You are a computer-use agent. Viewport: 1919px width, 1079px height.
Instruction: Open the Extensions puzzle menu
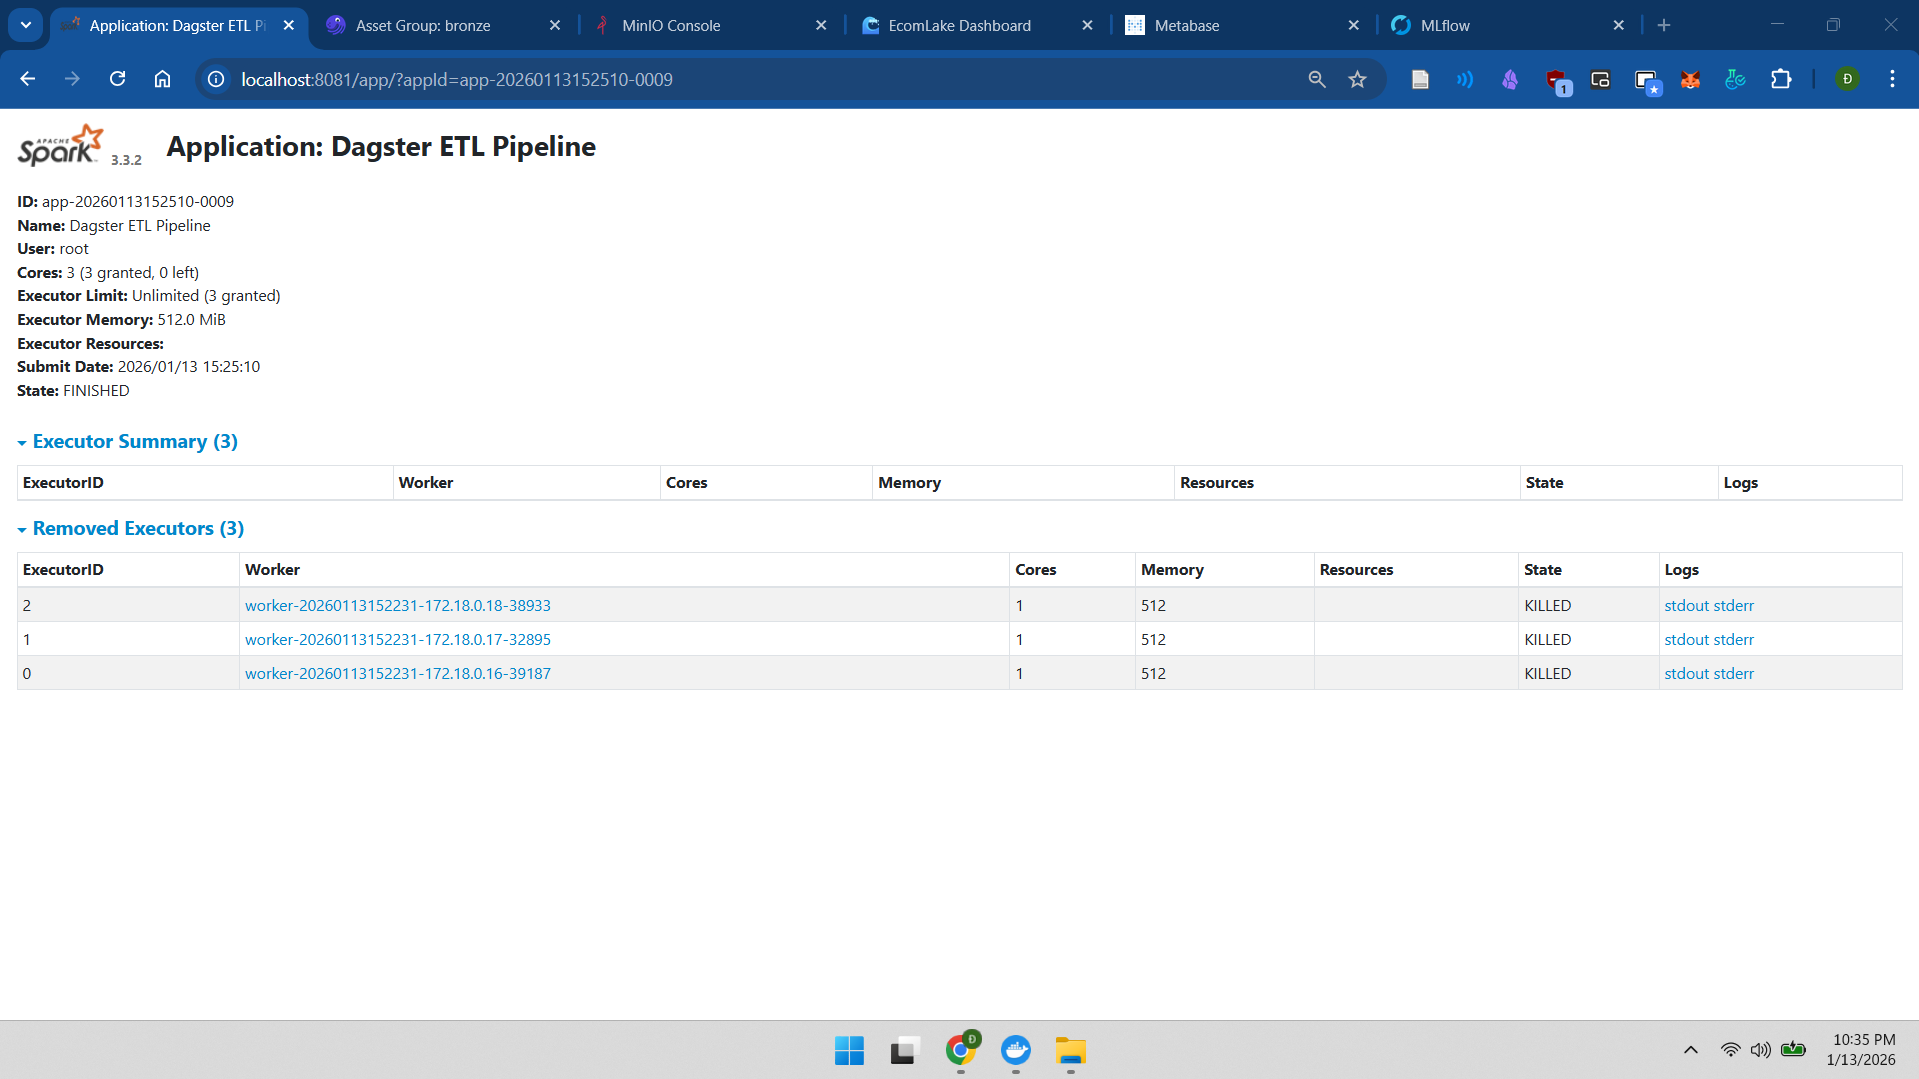tap(1781, 79)
